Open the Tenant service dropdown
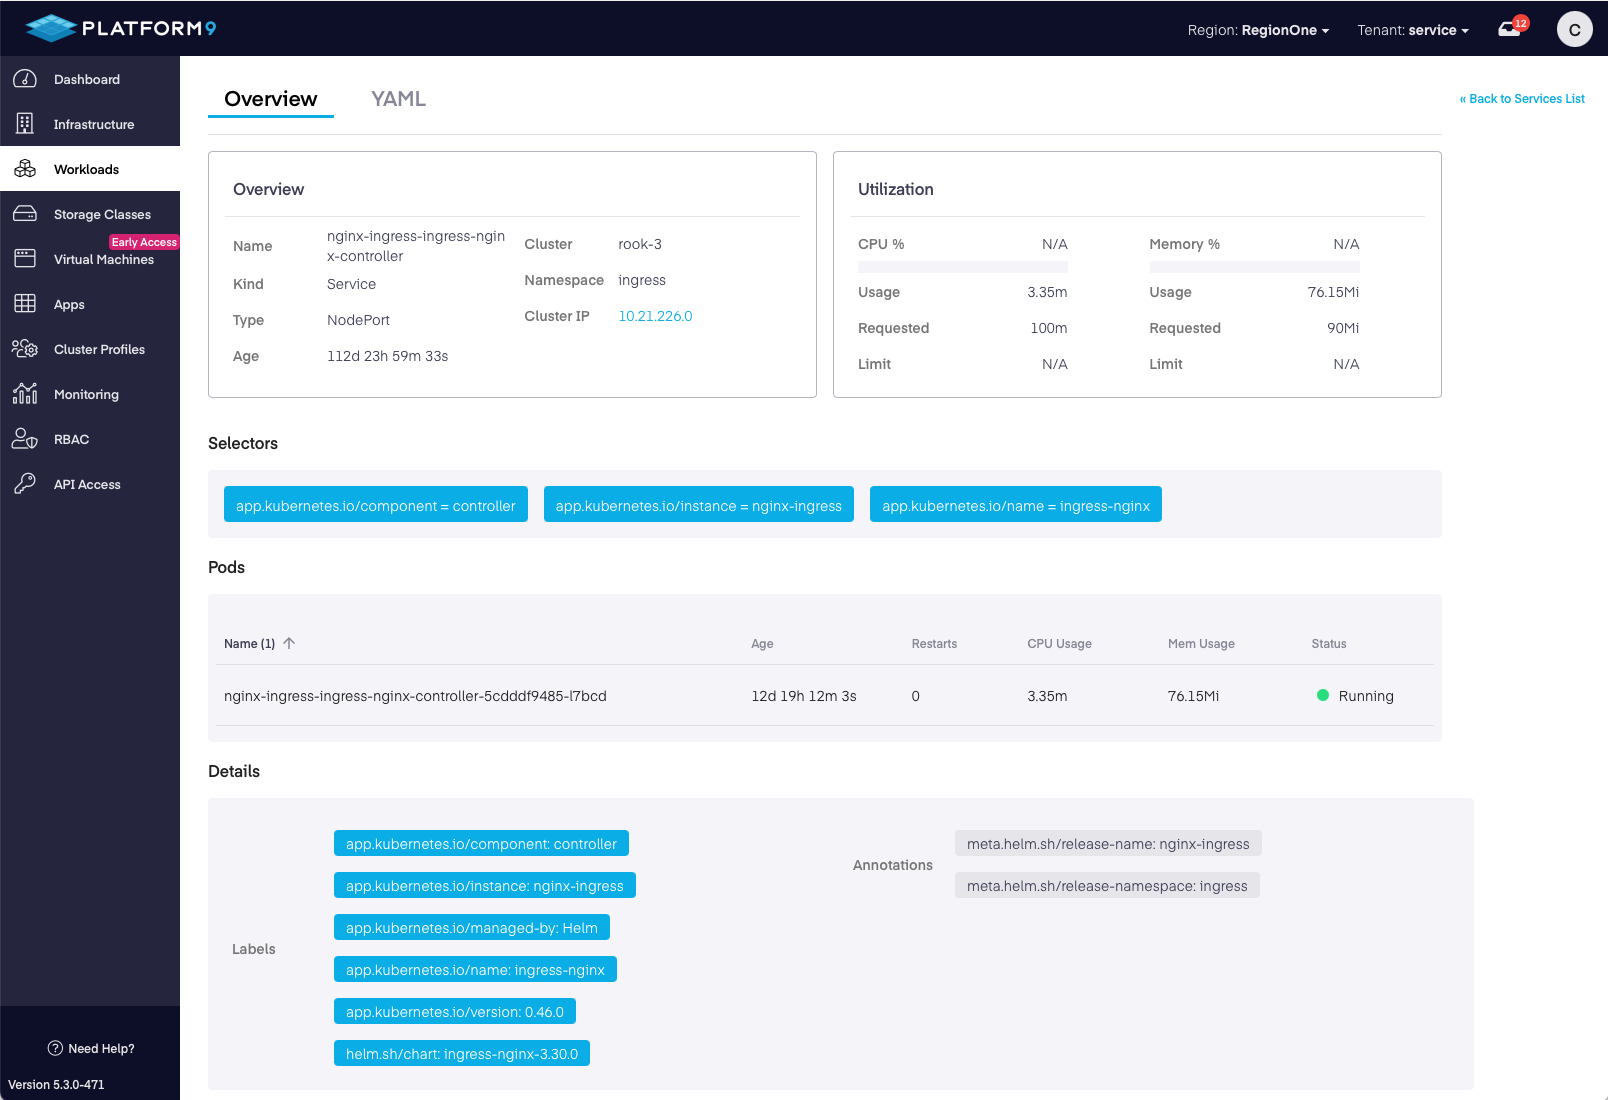 tap(1413, 30)
